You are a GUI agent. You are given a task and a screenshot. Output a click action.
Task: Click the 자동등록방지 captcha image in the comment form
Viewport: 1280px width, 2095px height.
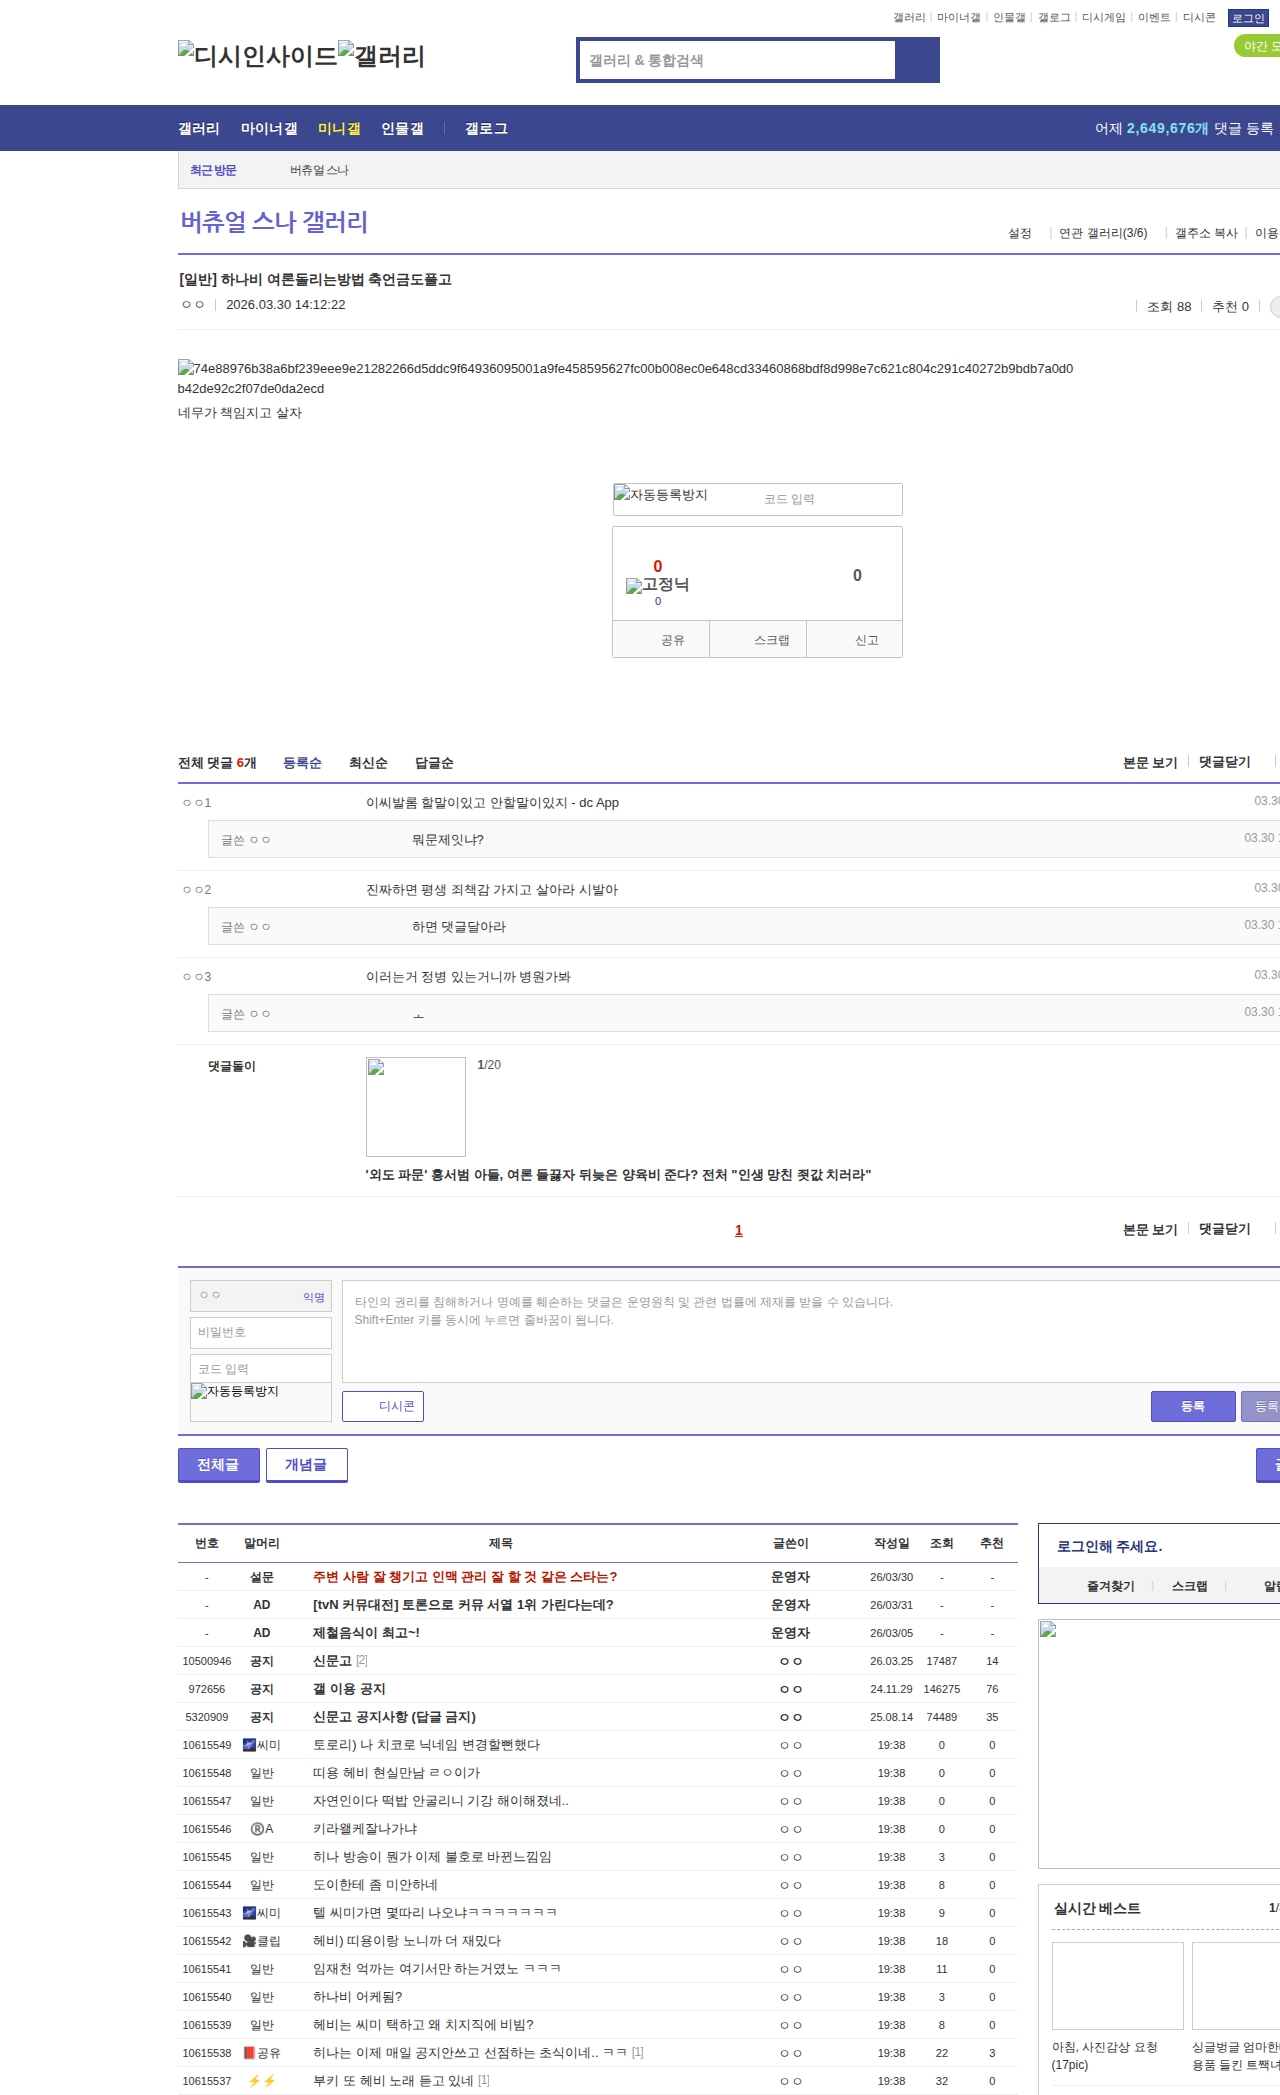(235, 1392)
